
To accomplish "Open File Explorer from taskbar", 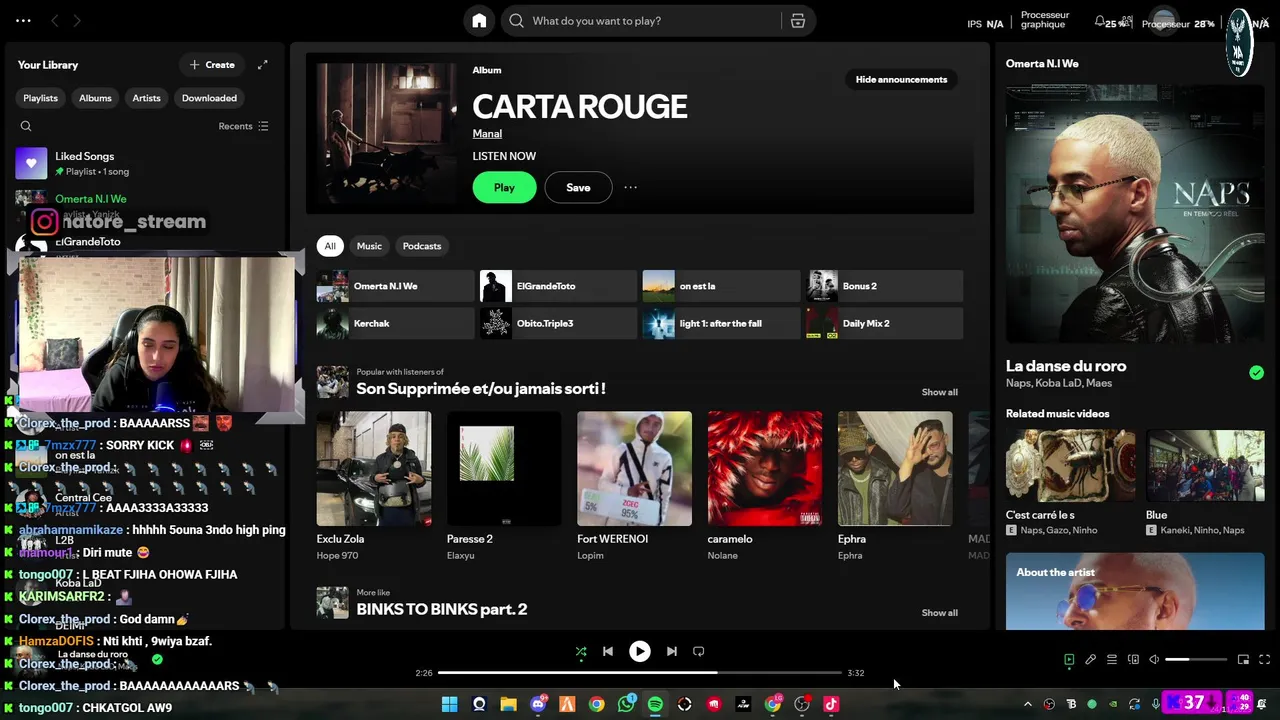I will click(x=508, y=704).
